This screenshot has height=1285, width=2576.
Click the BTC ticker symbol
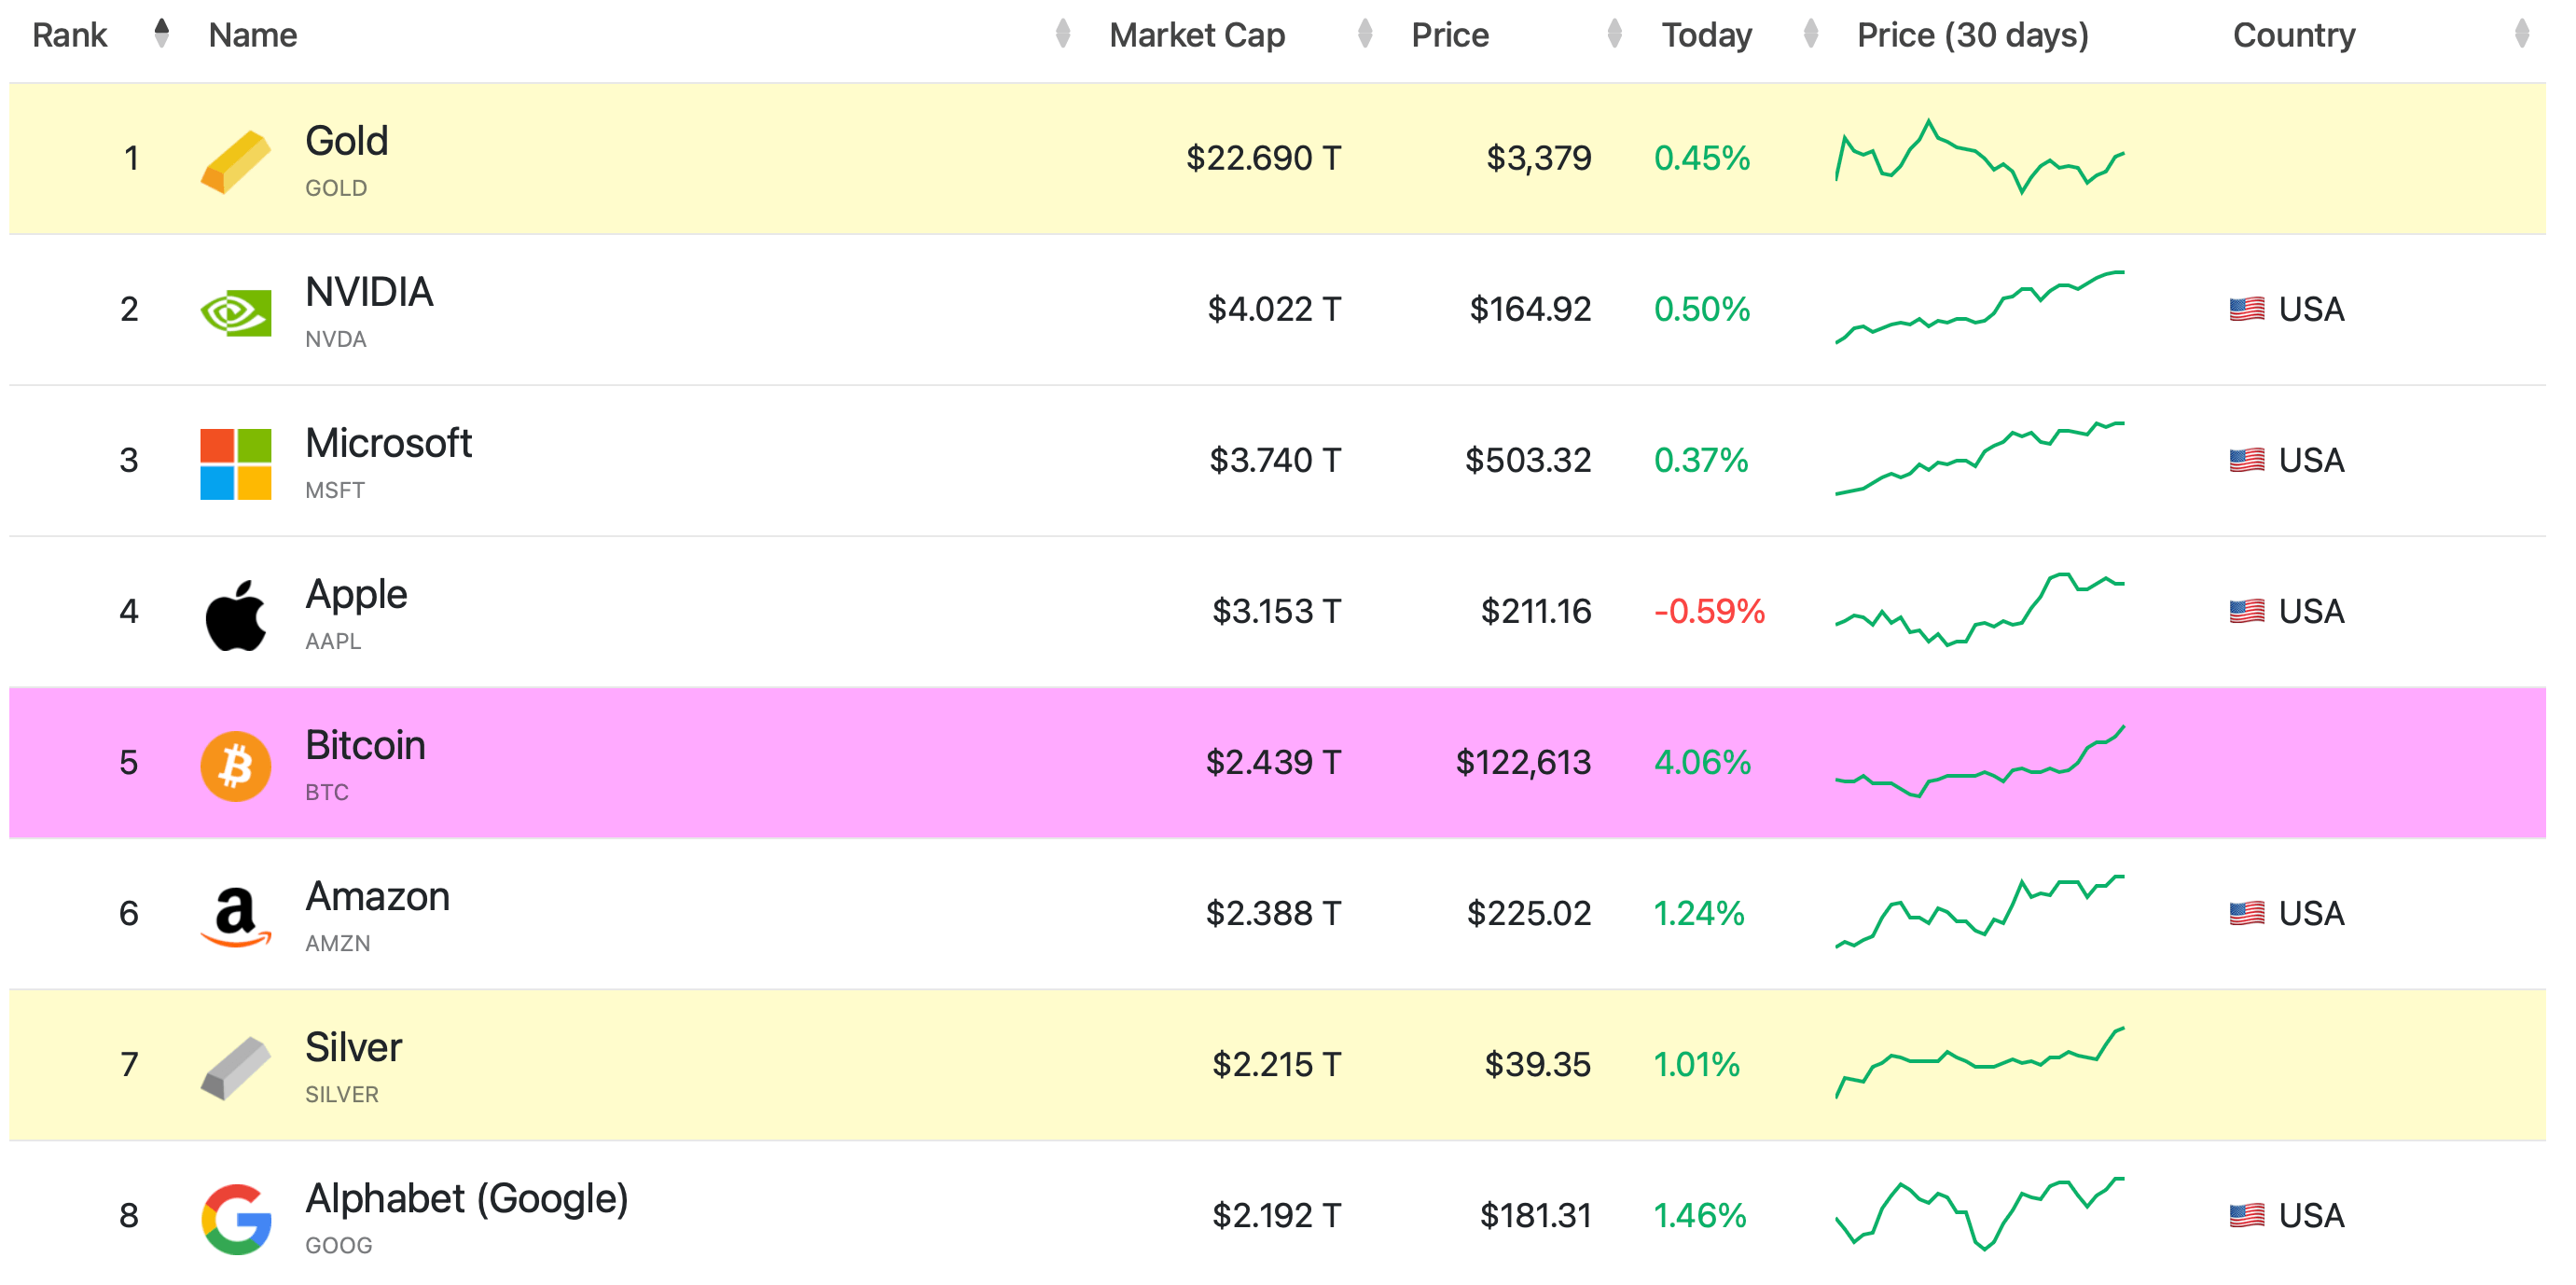tap(326, 792)
